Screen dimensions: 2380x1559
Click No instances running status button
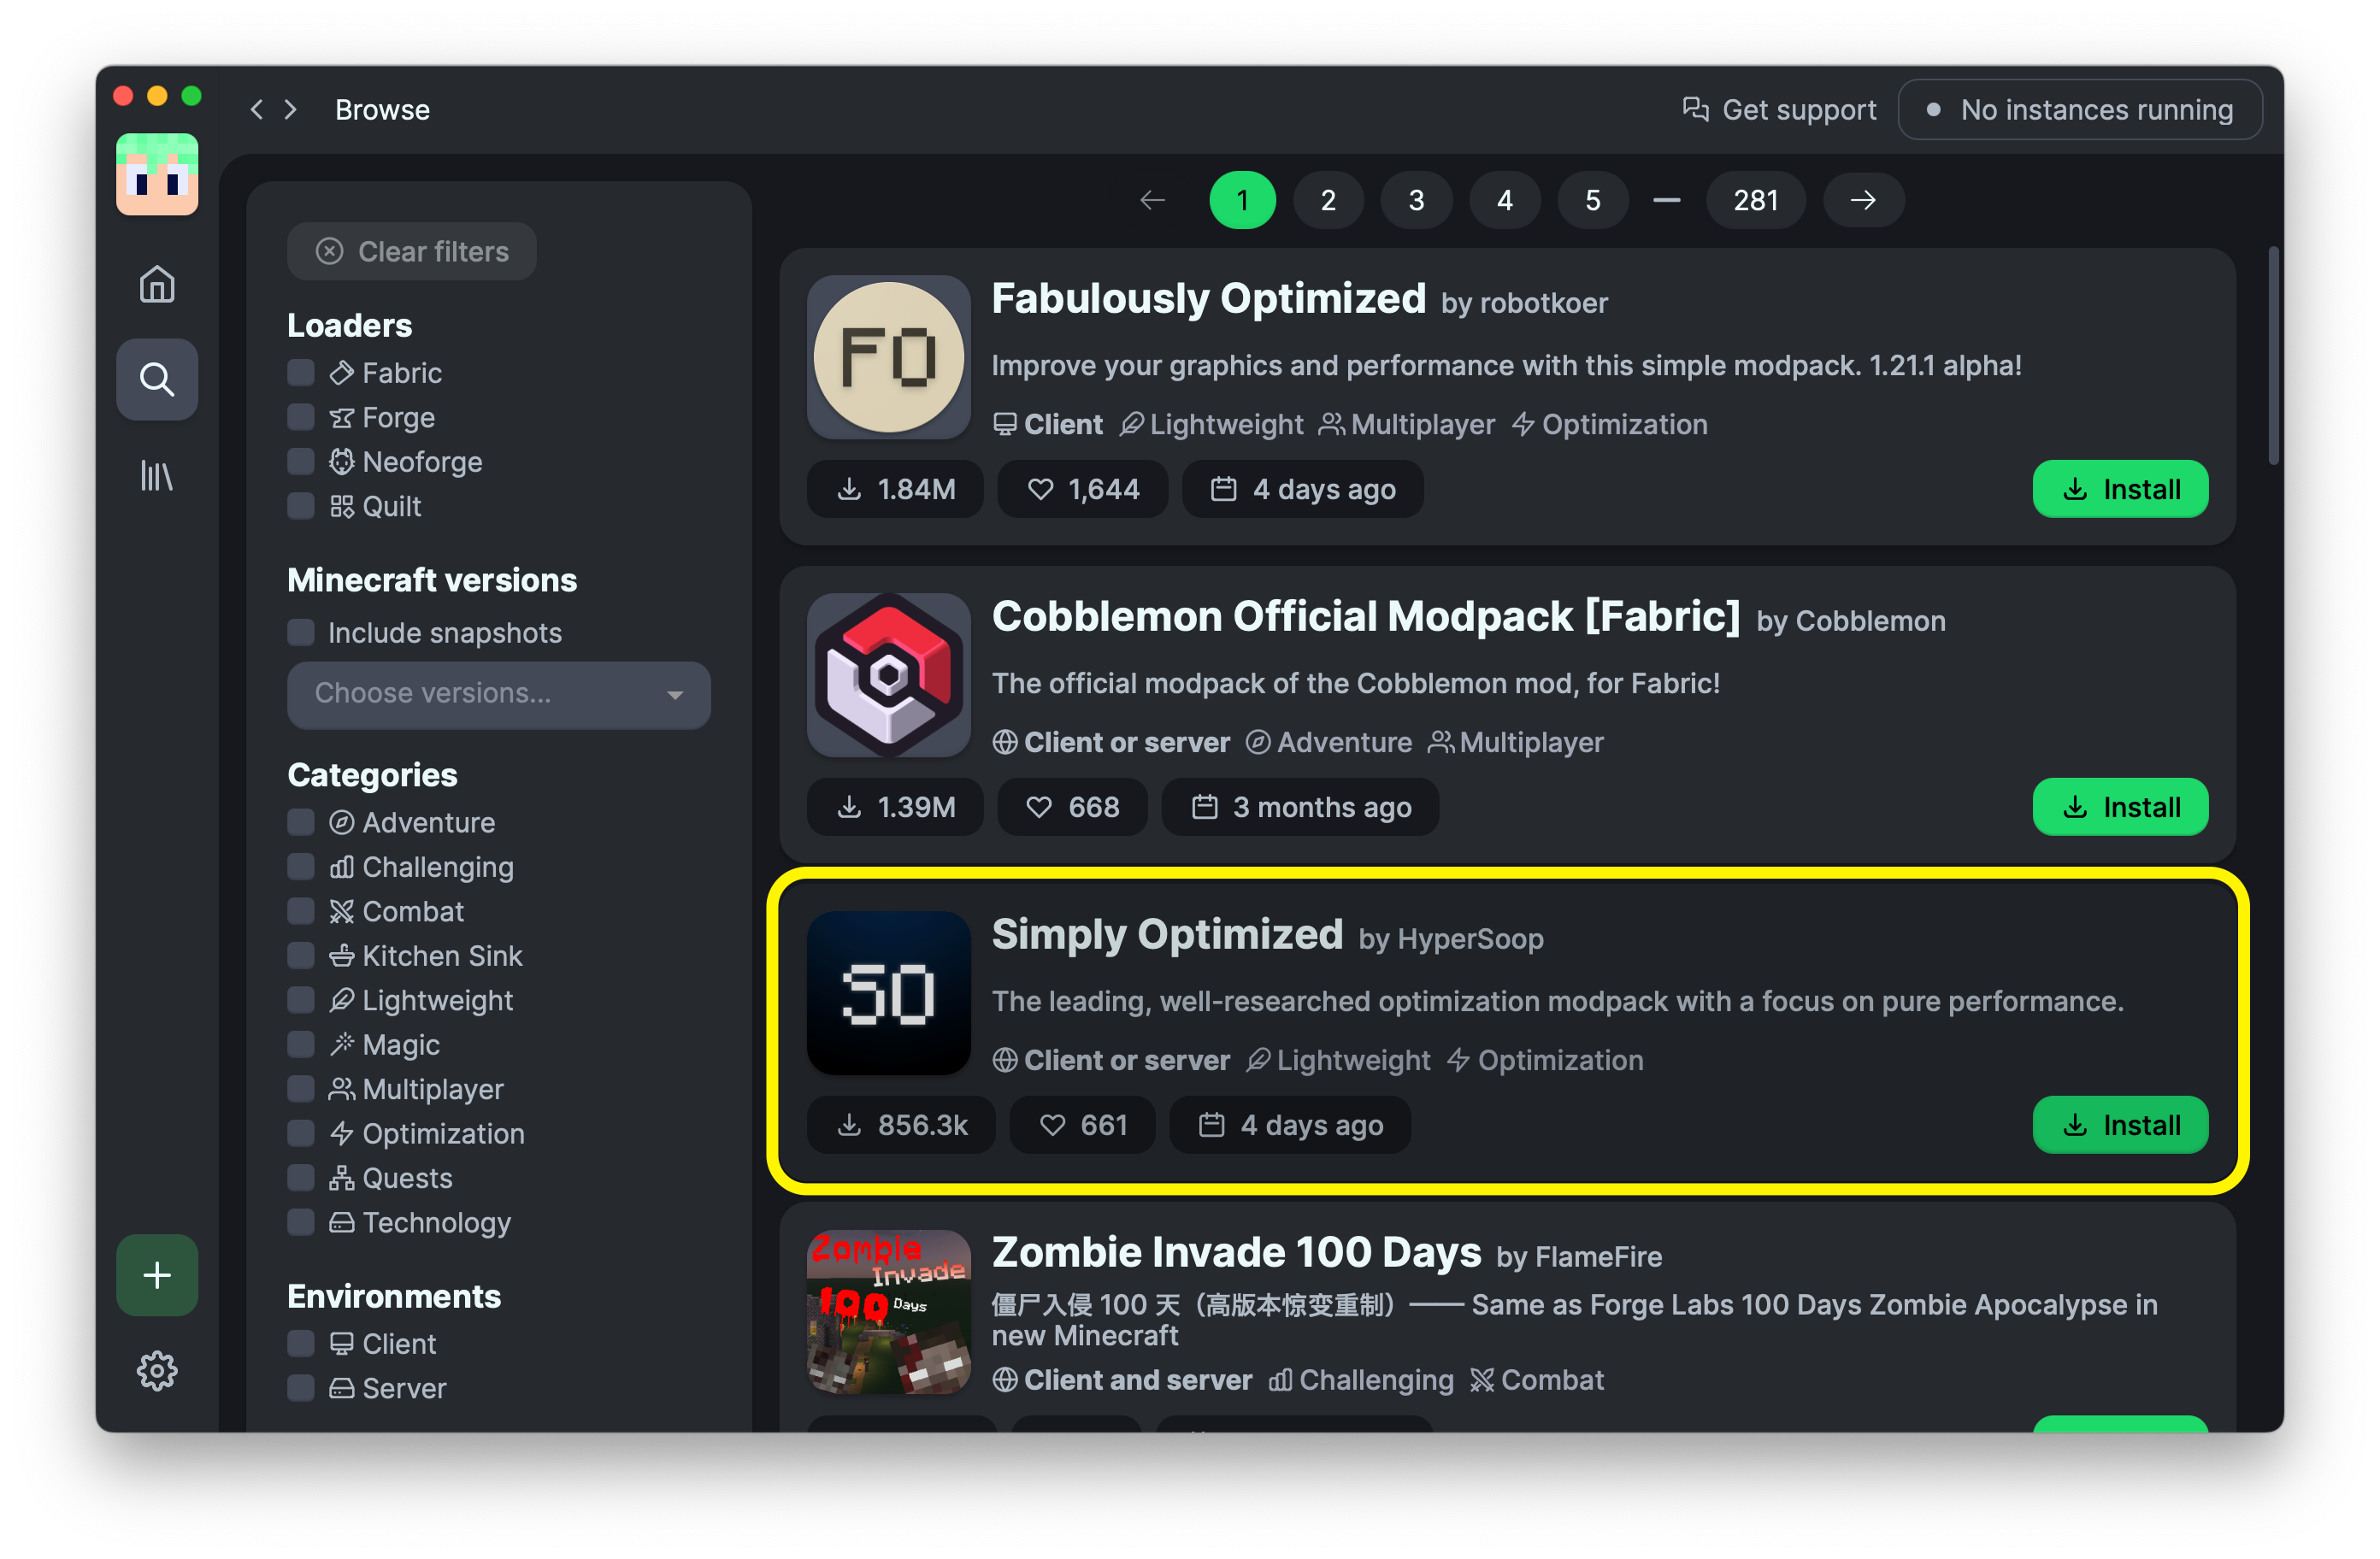tap(2080, 109)
